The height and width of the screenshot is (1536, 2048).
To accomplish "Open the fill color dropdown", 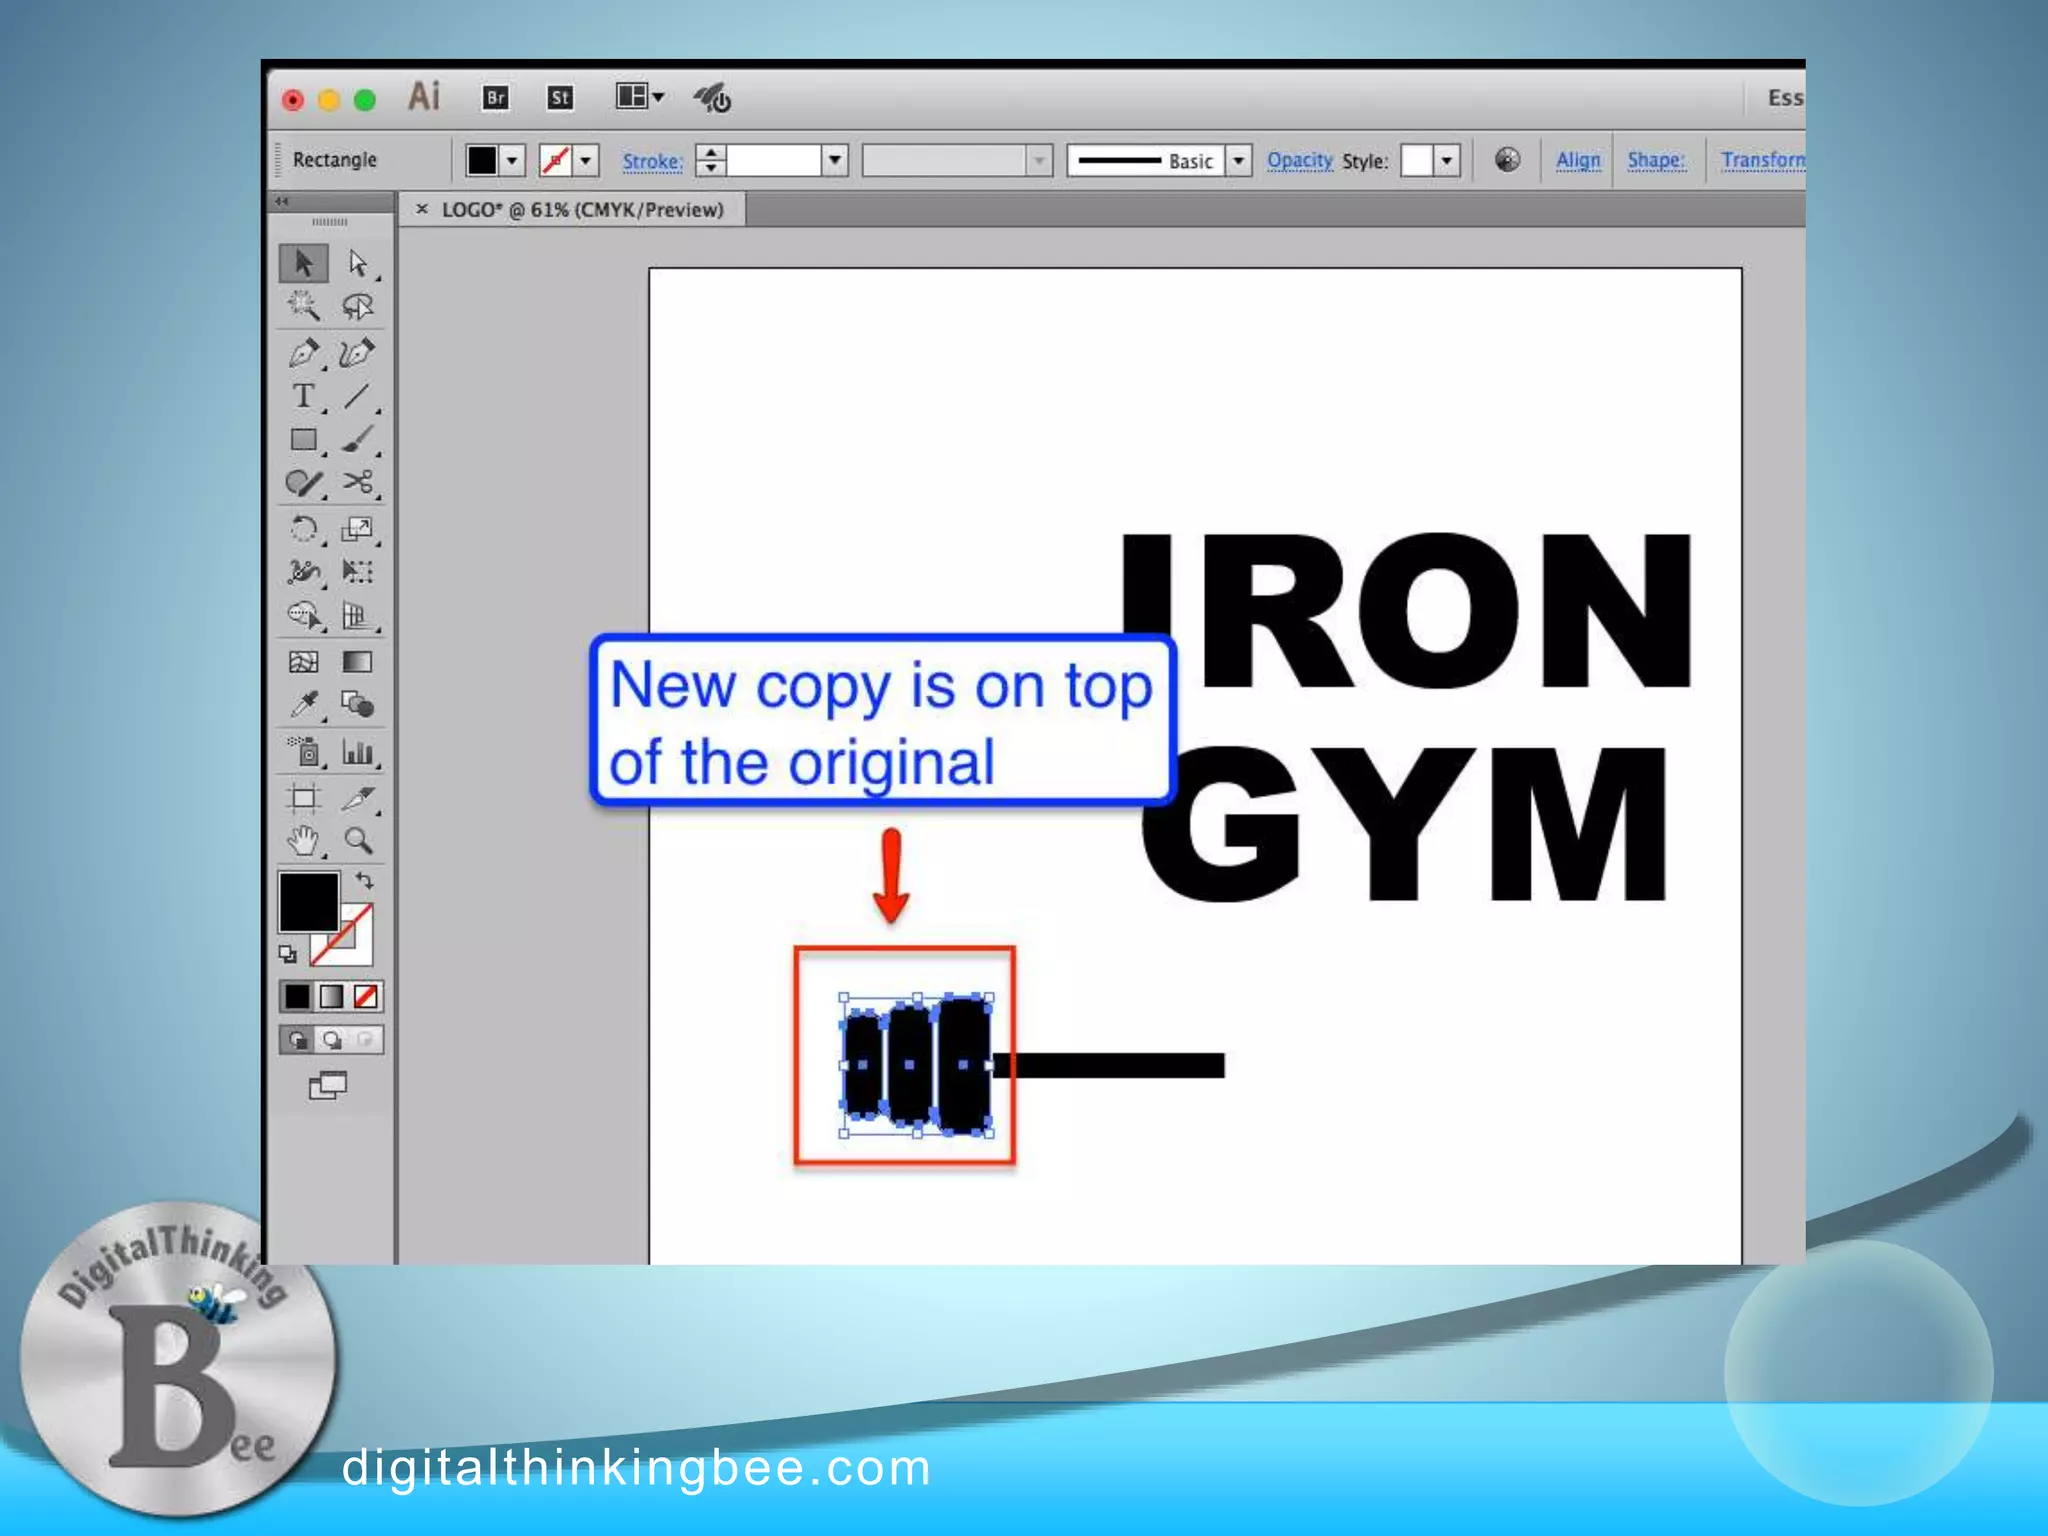I will [512, 160].
